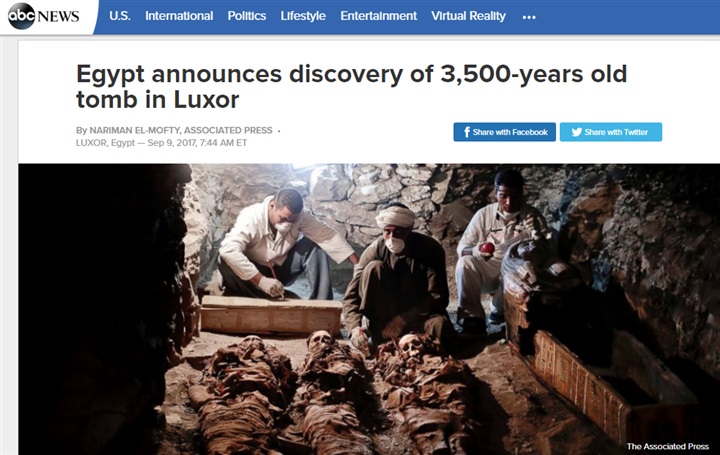This screenshot has width=720, height=455.
Task: Click the Twitter bird icon
Action: coord(577,132)
